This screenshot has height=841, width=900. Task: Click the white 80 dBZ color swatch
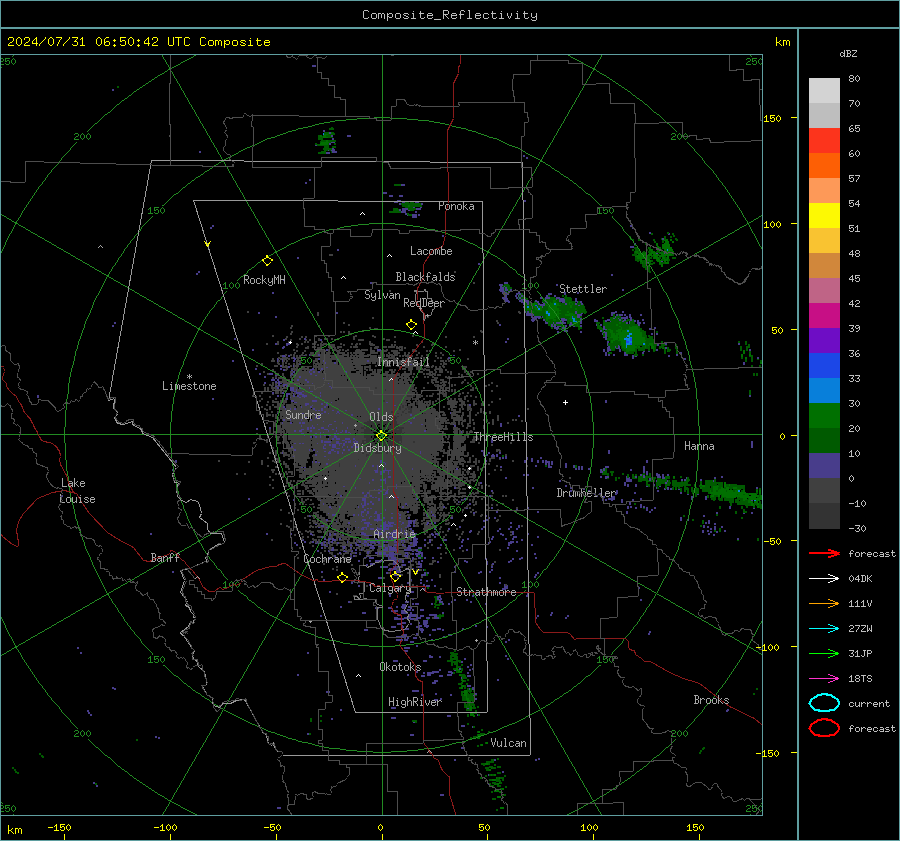tap(824, 90)
